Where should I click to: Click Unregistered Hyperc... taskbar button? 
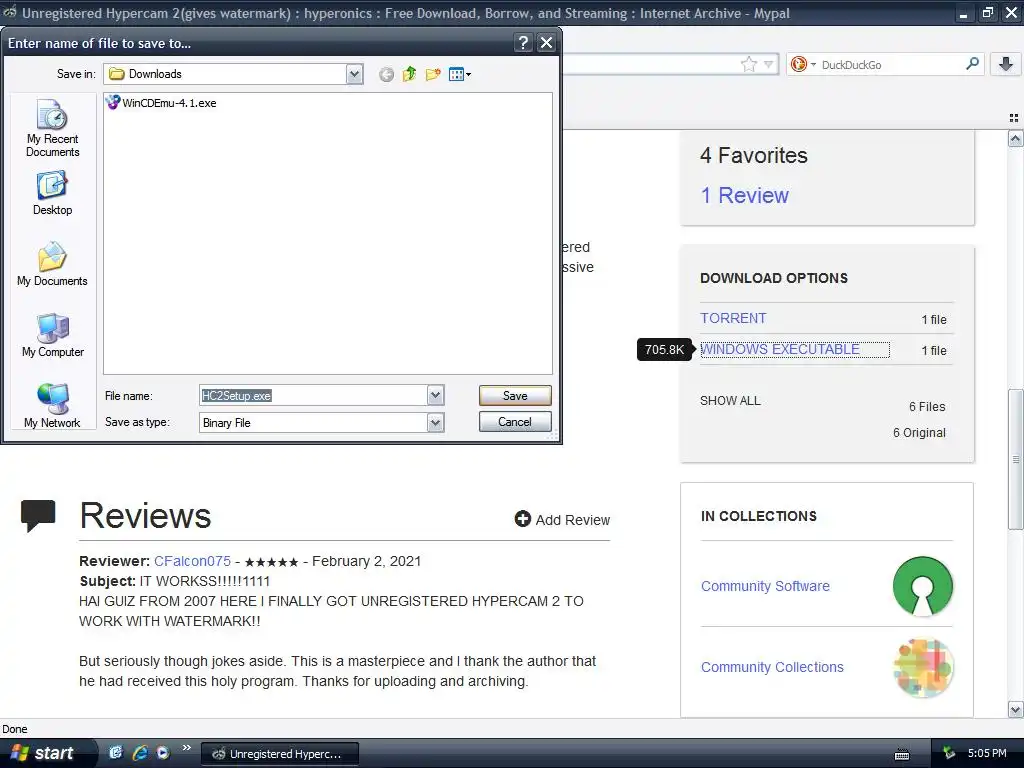tap(280, 754)
